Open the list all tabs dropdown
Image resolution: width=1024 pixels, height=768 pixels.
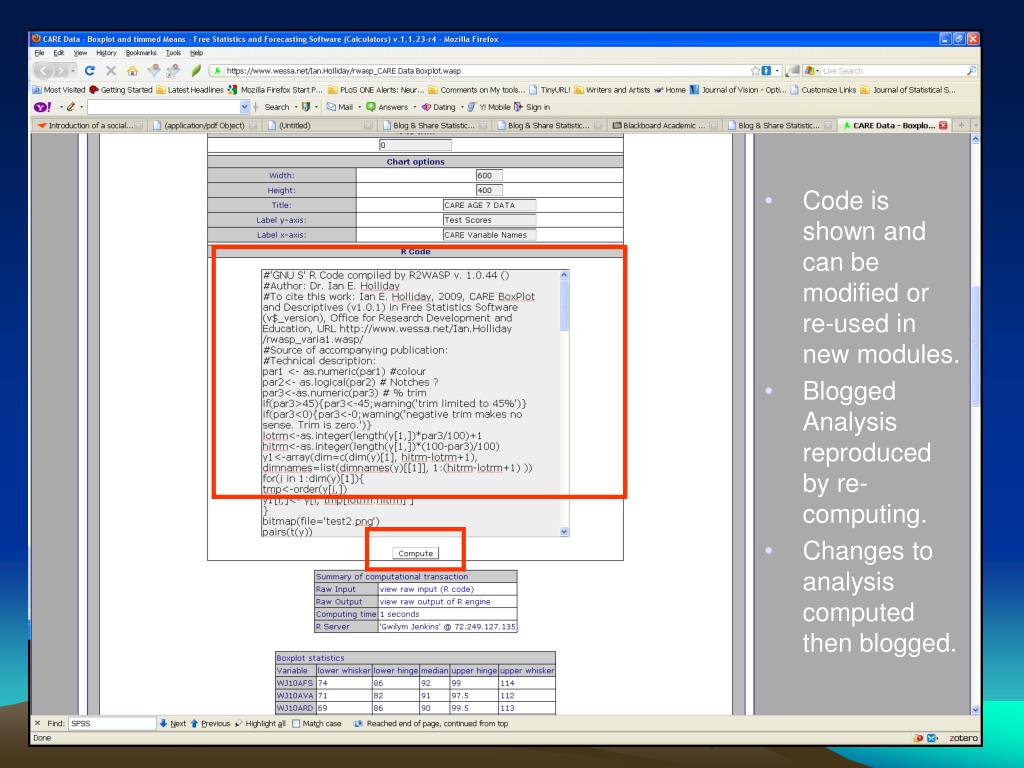pos(976,125)
